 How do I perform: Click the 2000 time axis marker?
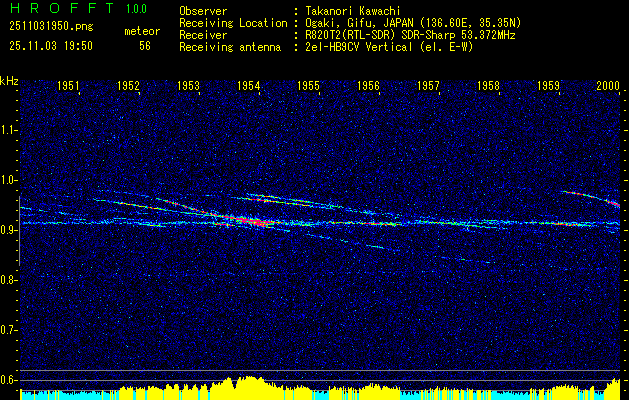coord(609,85)
